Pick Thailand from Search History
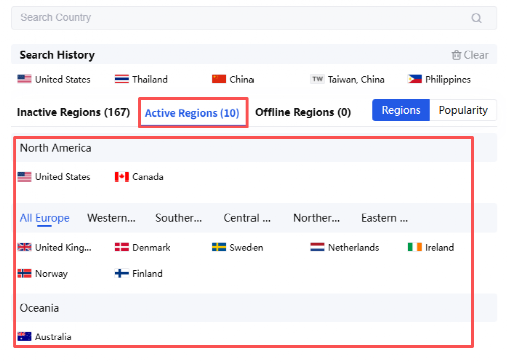 point(141,79)
